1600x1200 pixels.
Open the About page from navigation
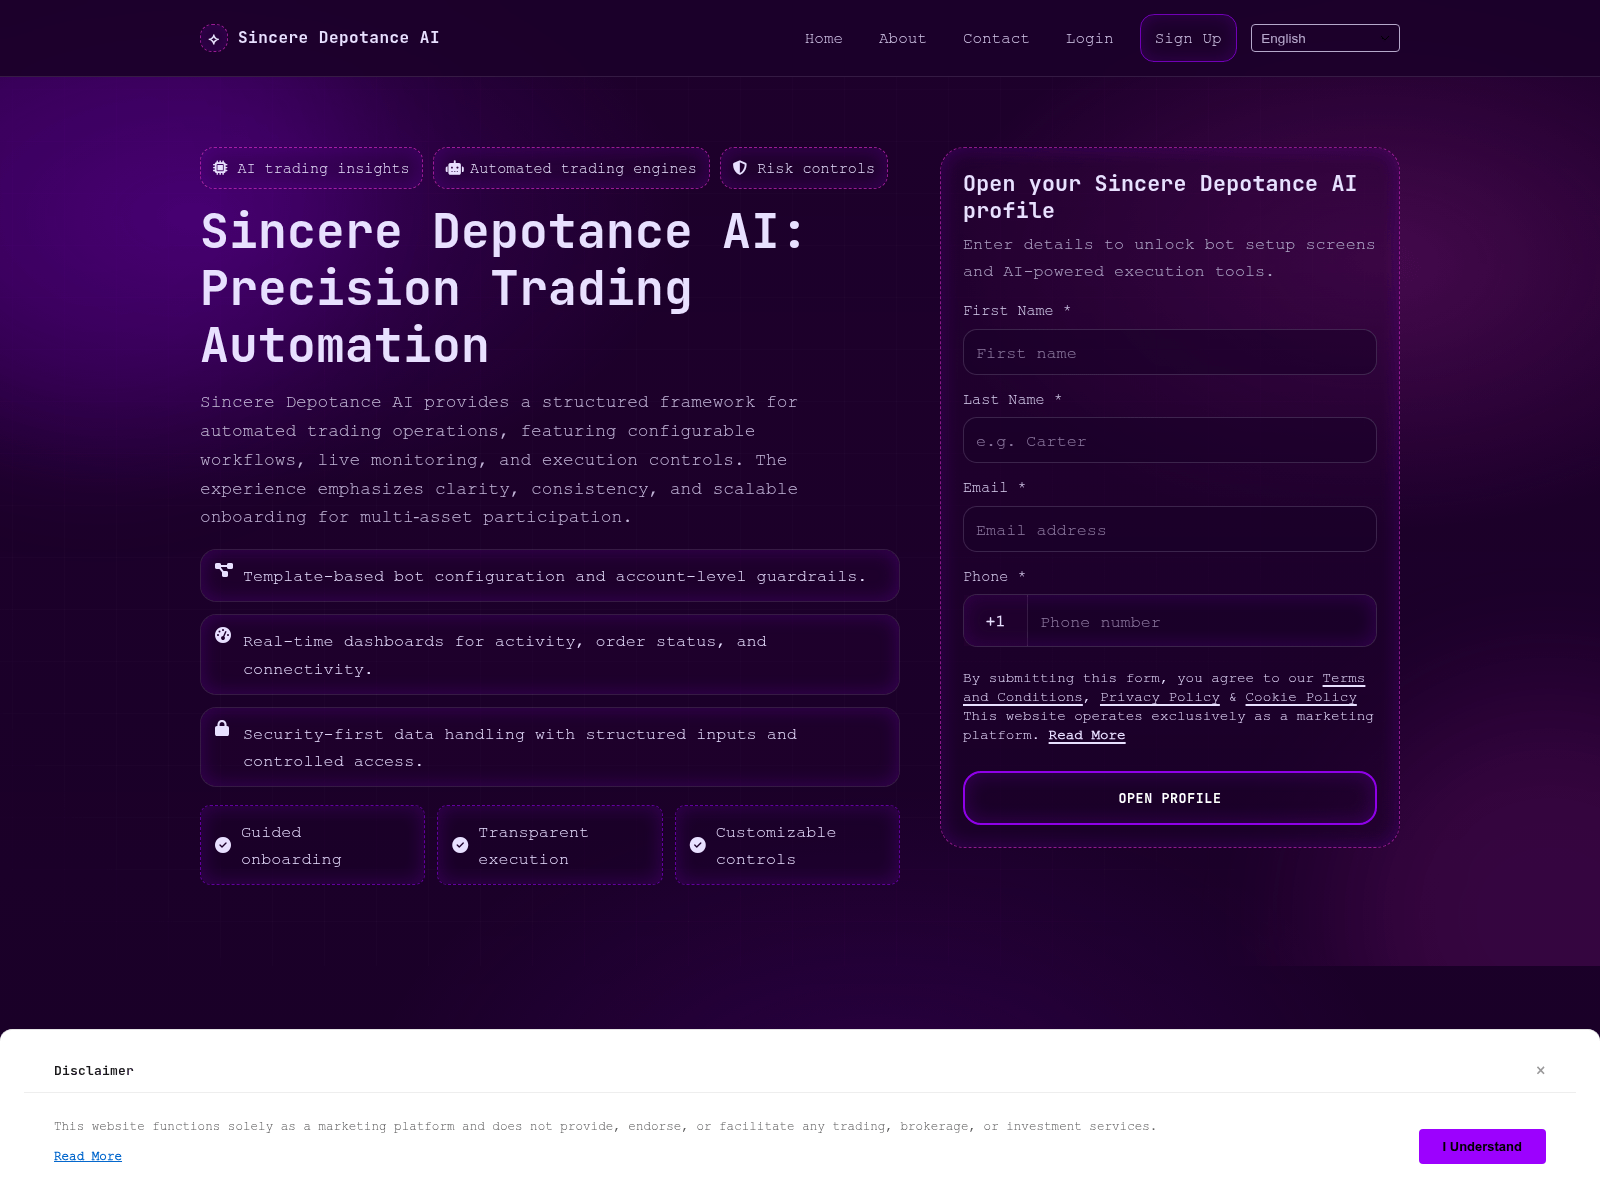902,38
